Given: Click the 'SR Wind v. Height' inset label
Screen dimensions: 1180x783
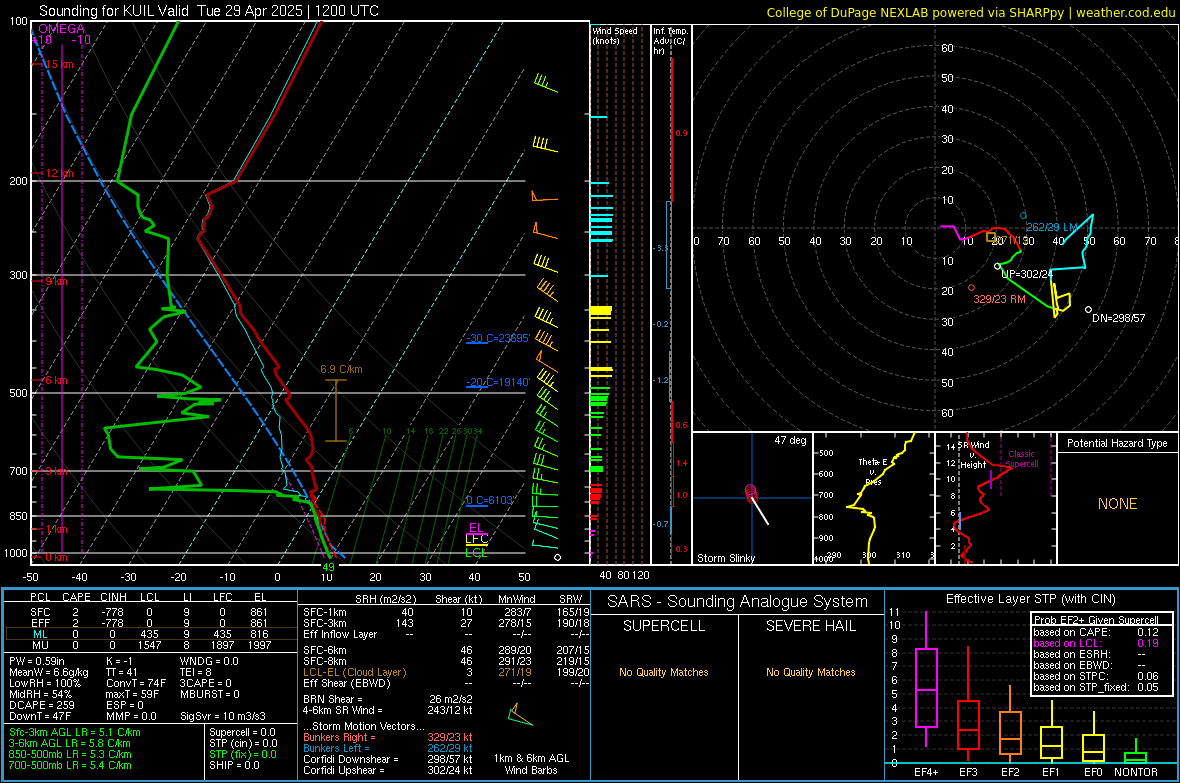Looking at the screenshot, I should point(974,455).
